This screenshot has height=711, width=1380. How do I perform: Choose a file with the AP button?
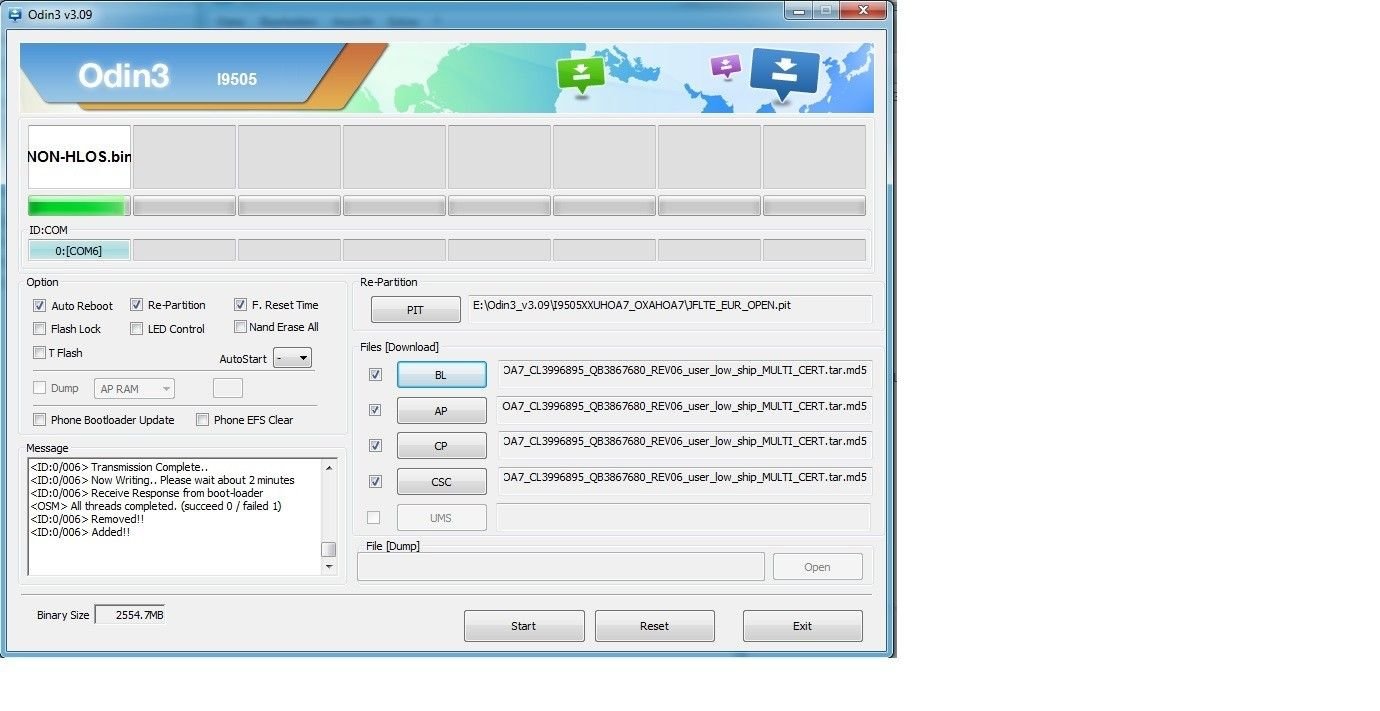[441, 411]
